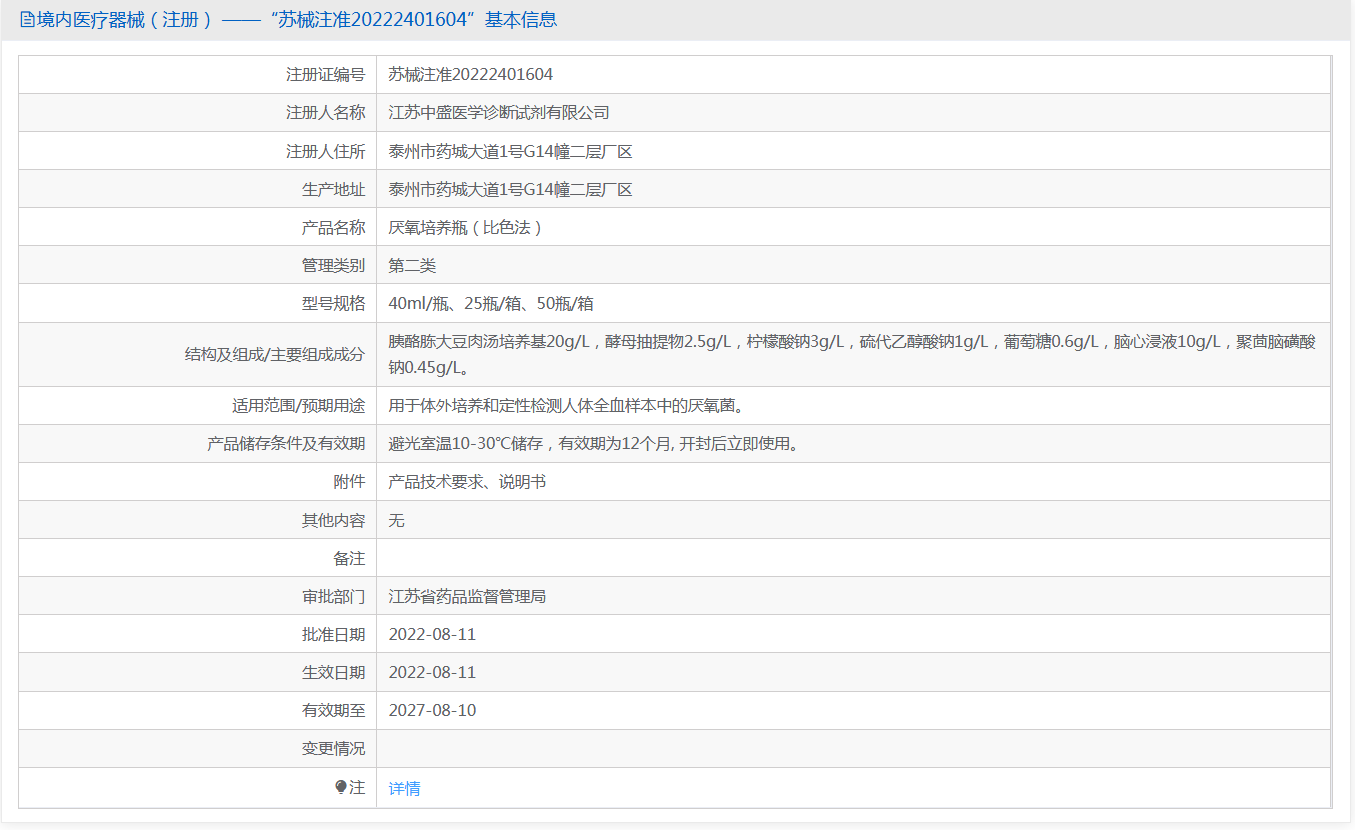Click the 其他内容 label

[x=334, y=520]
